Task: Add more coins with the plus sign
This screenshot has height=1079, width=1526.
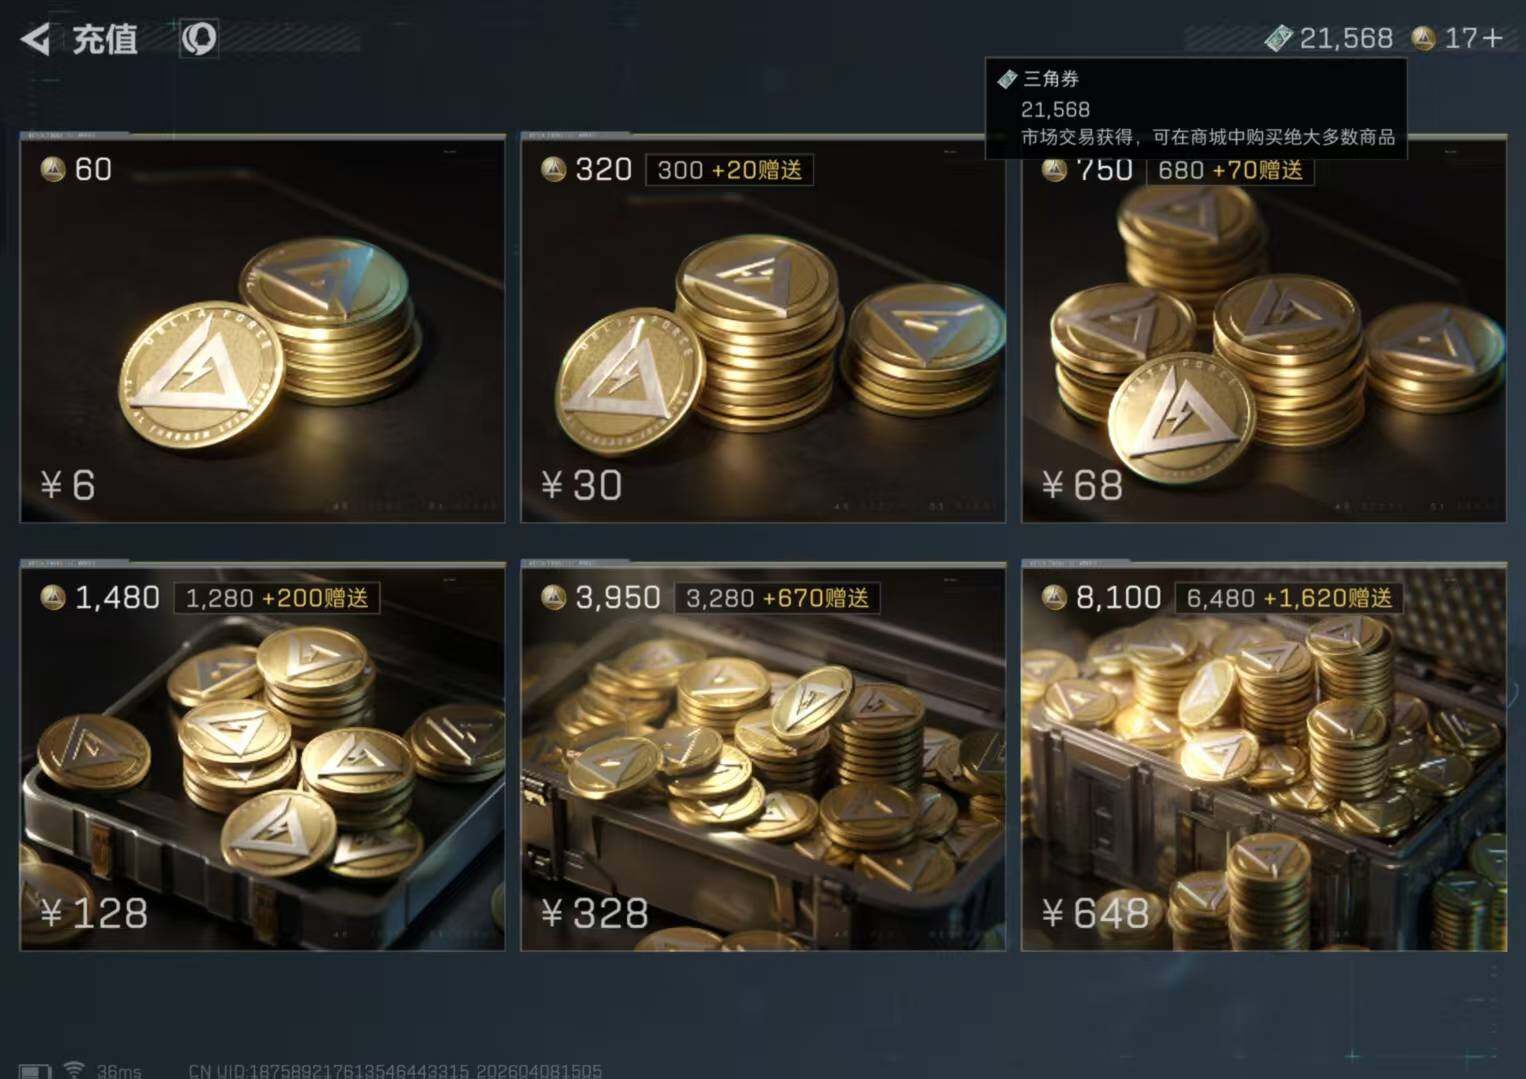Action: coord(1492,38)
